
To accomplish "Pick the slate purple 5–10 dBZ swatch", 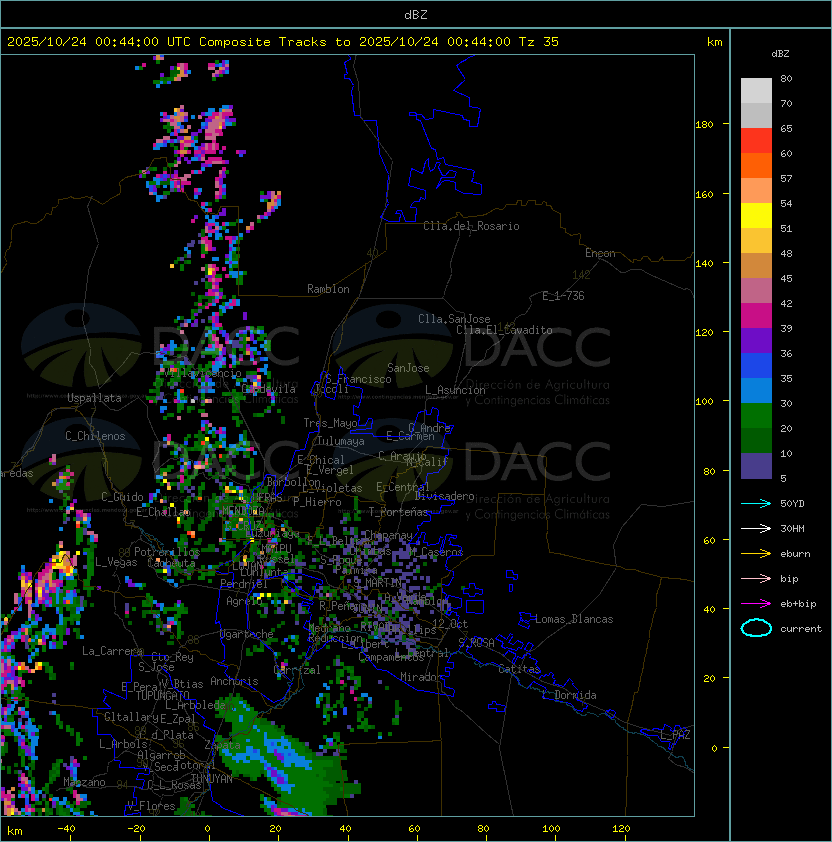I will click(x=756, y=466).
